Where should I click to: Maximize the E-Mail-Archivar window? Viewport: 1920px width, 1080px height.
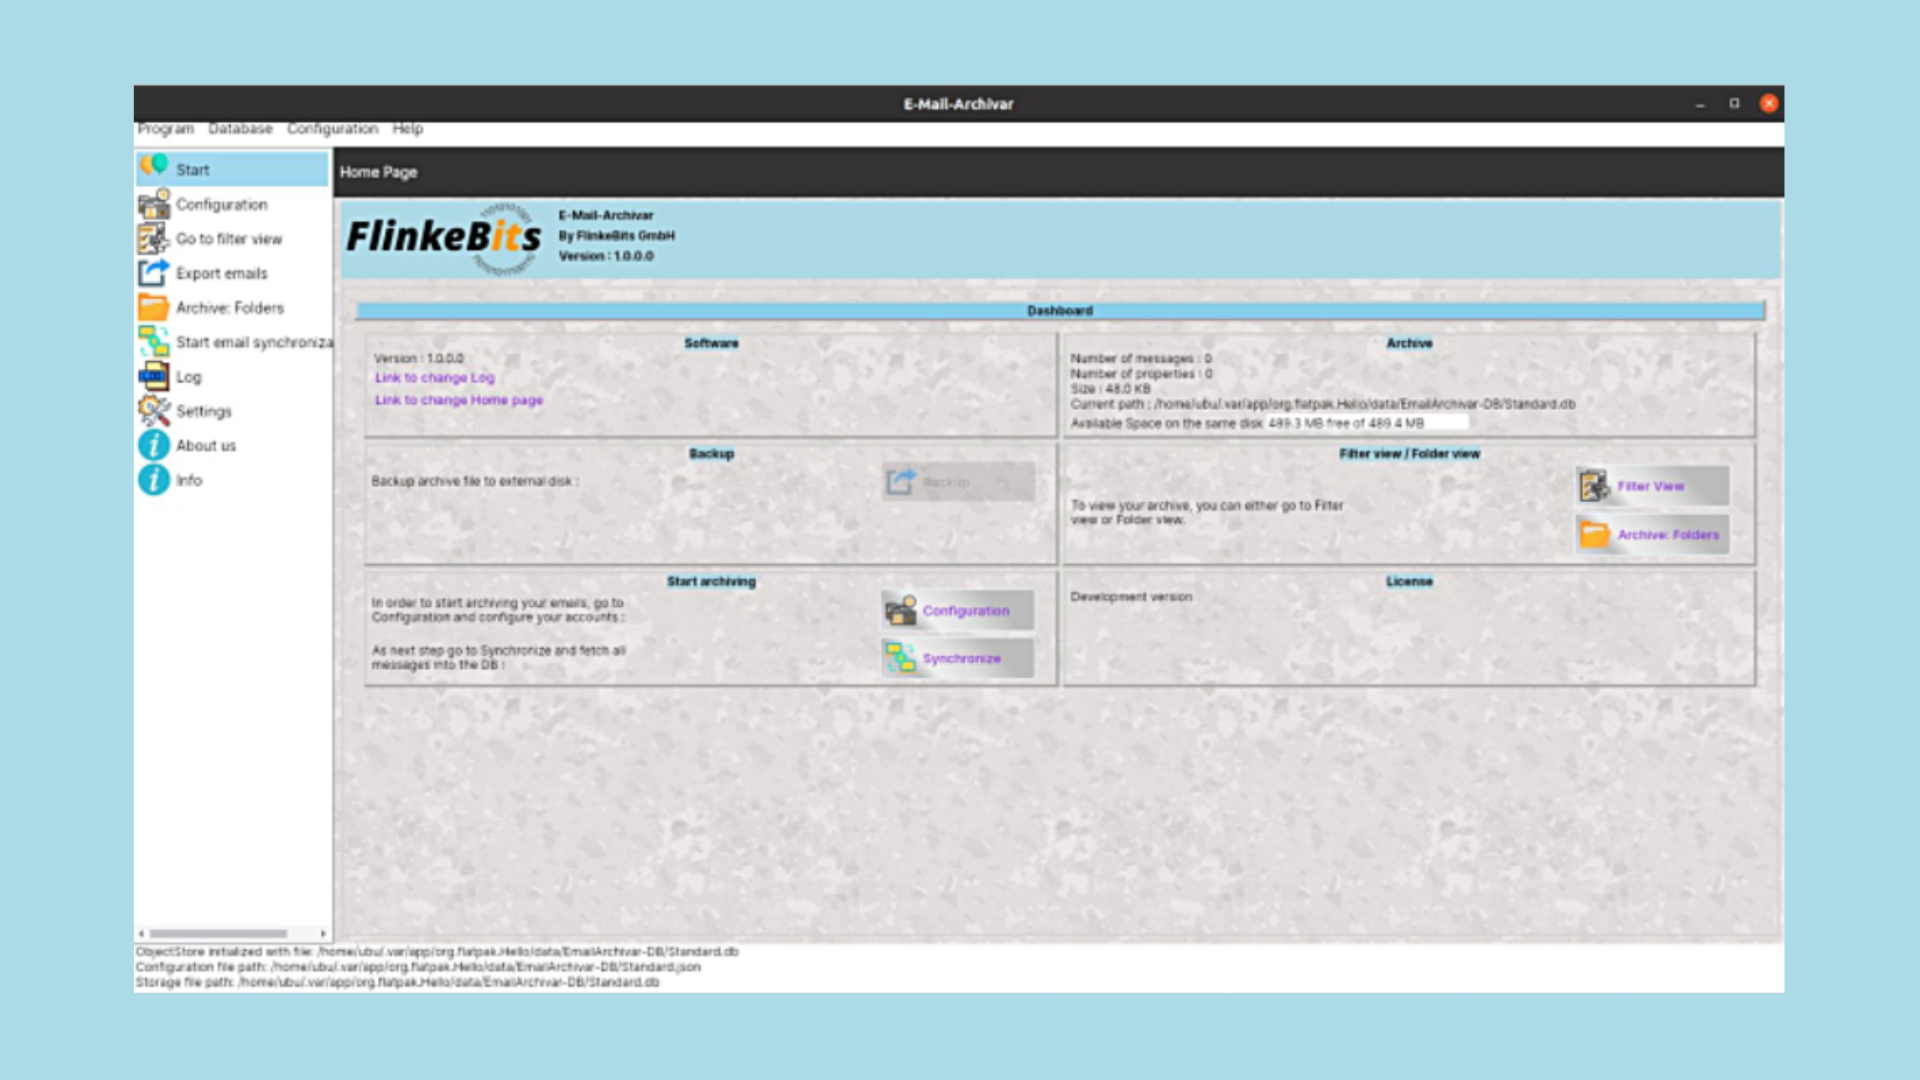click(1734, 103)
